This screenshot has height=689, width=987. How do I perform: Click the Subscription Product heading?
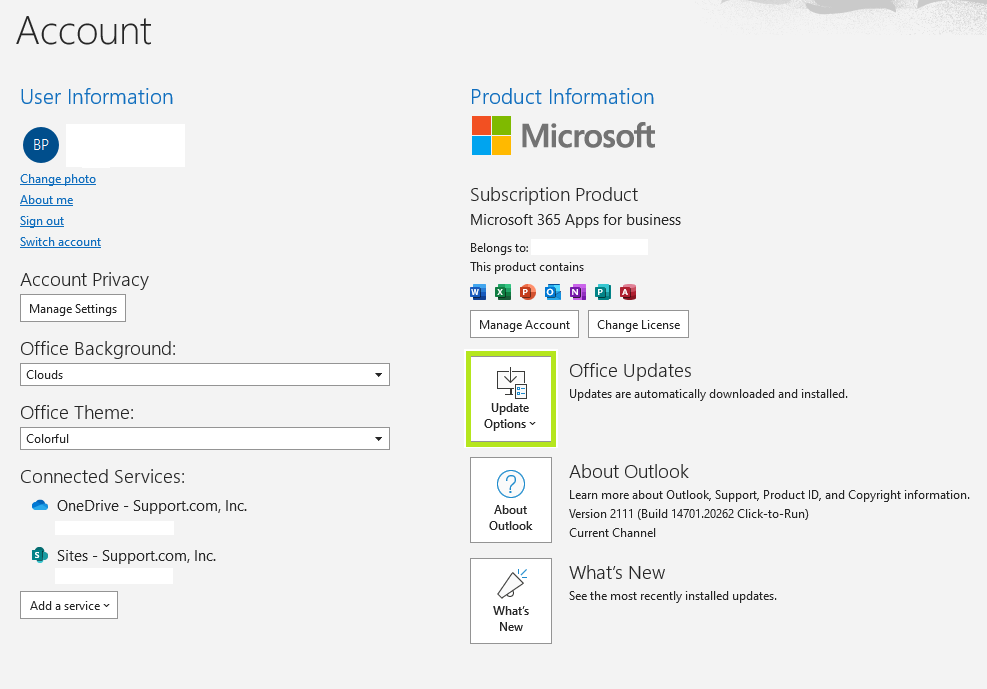(x=554, y=194)
